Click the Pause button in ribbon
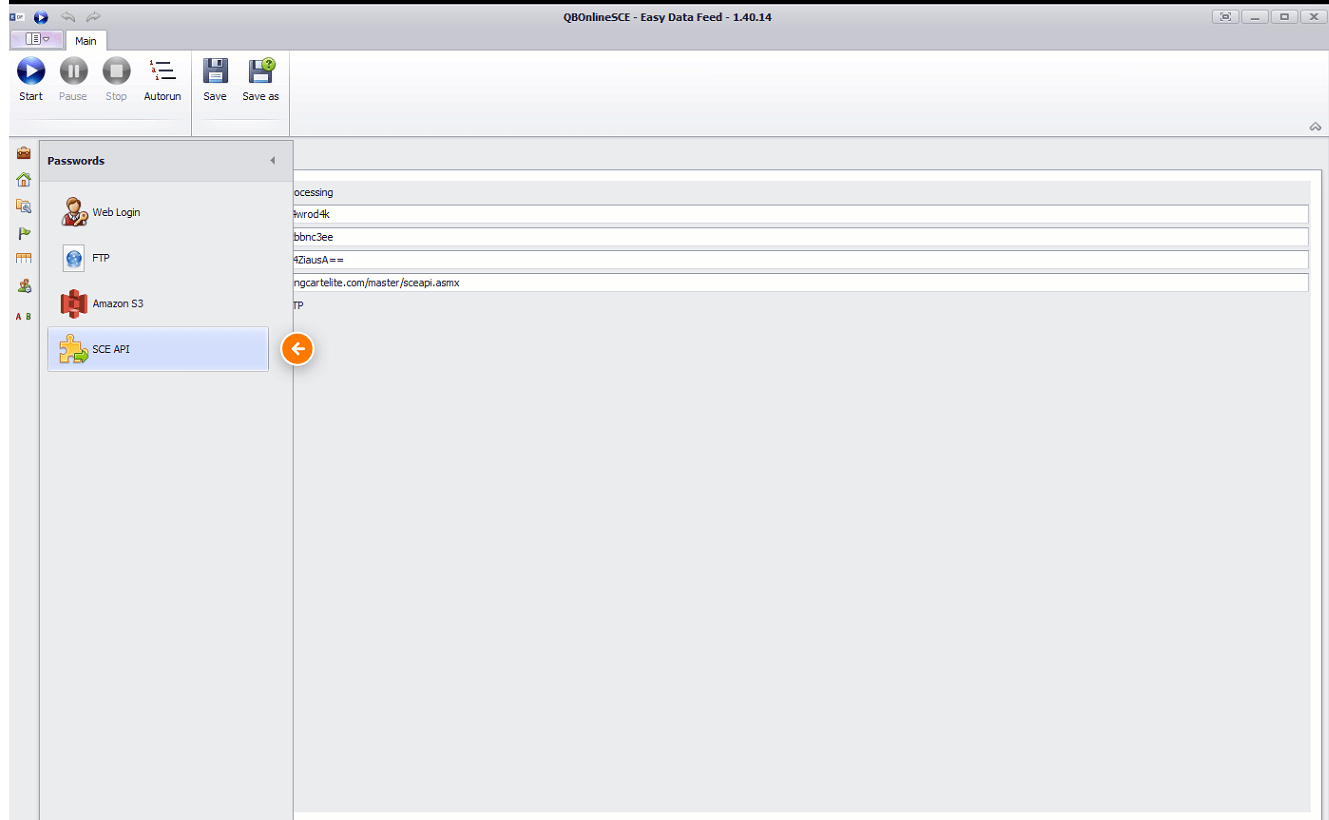Image resolution: width=1329 pixels, height=820 pixels. point(73,80)
